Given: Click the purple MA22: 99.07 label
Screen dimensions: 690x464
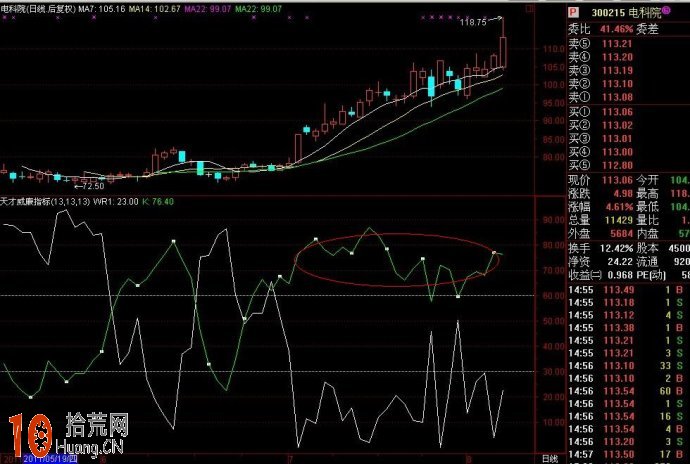Looking at the screenshot, I should 208,9.
